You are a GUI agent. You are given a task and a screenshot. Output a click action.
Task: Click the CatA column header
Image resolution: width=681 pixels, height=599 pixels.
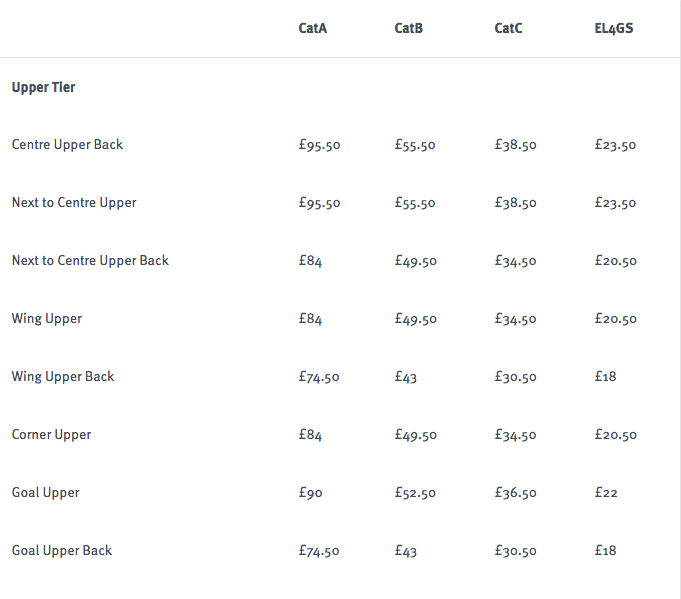[313, 28]
